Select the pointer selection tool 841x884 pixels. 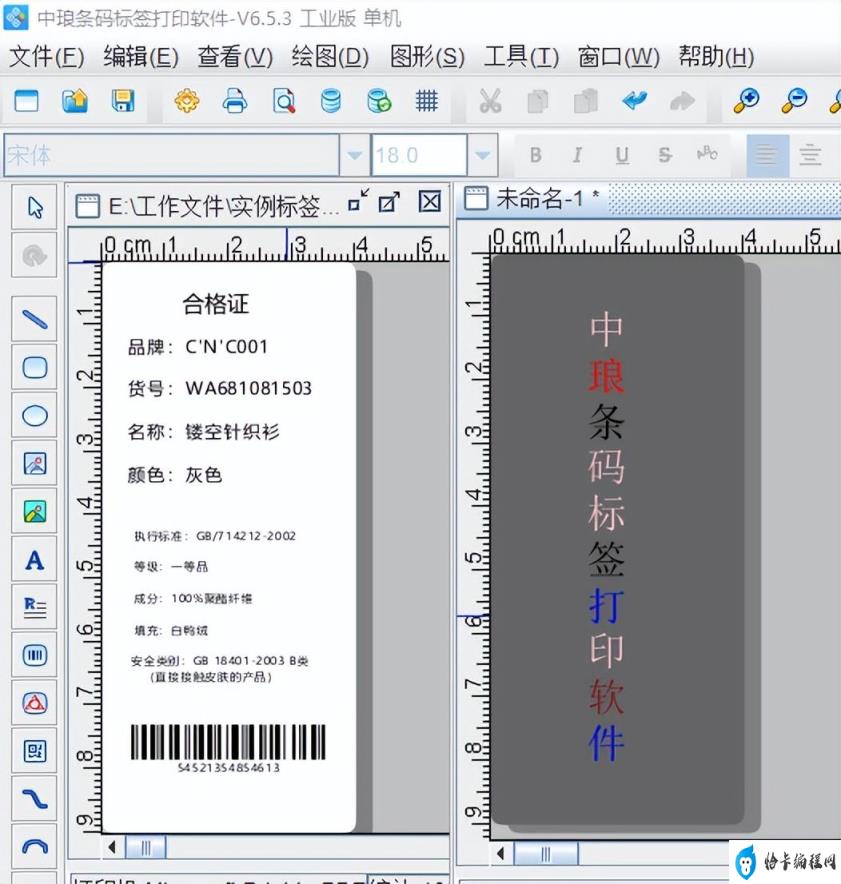click(x=35, y=207)
